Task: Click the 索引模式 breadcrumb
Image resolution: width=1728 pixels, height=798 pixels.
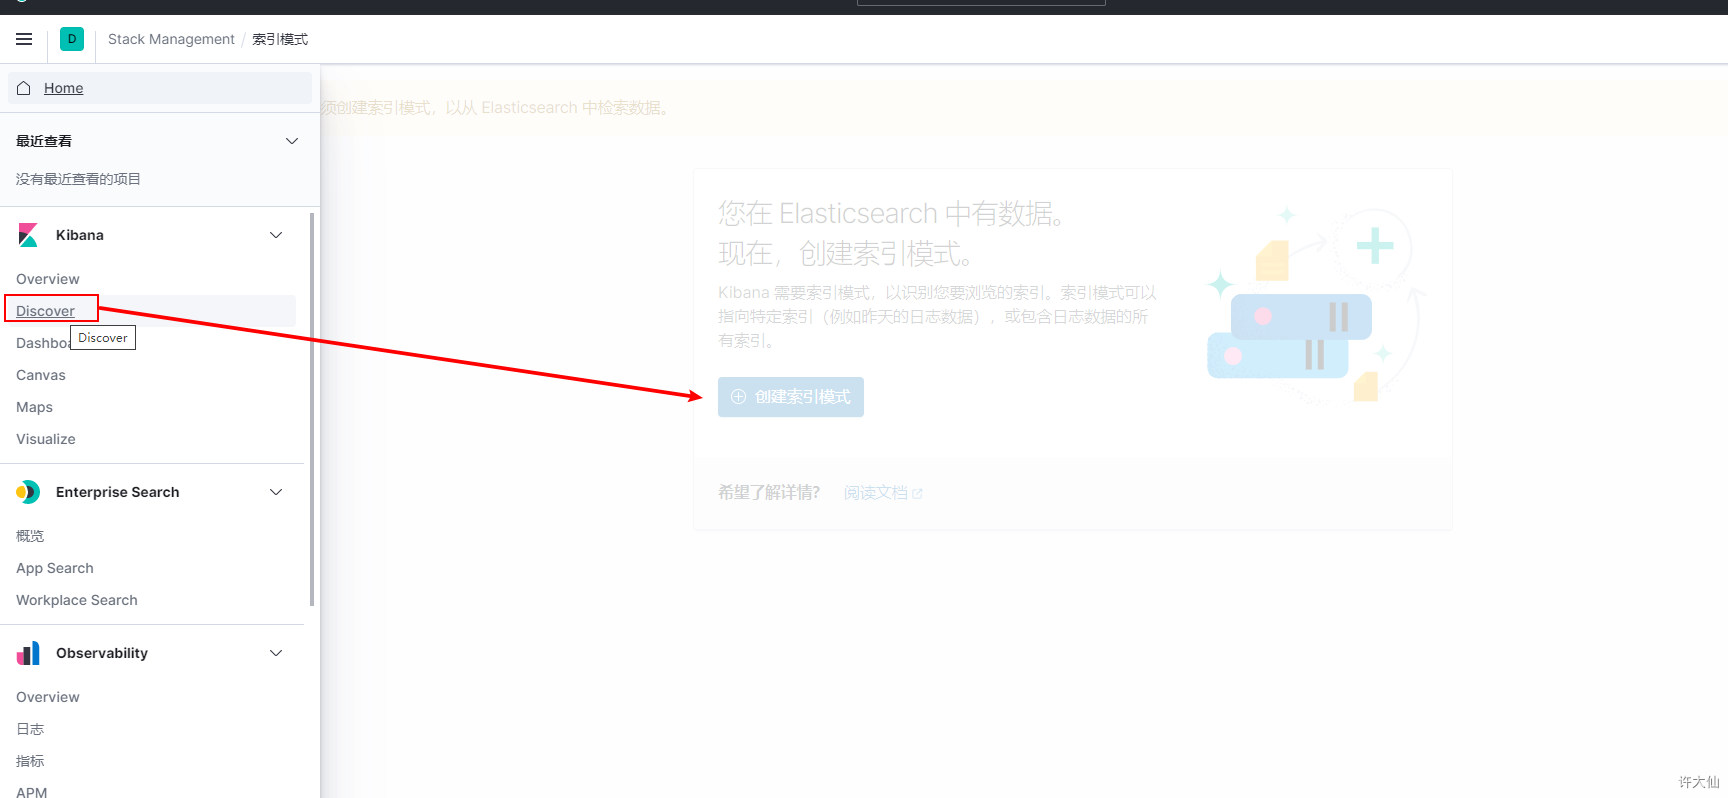Action: pos(280,39)
